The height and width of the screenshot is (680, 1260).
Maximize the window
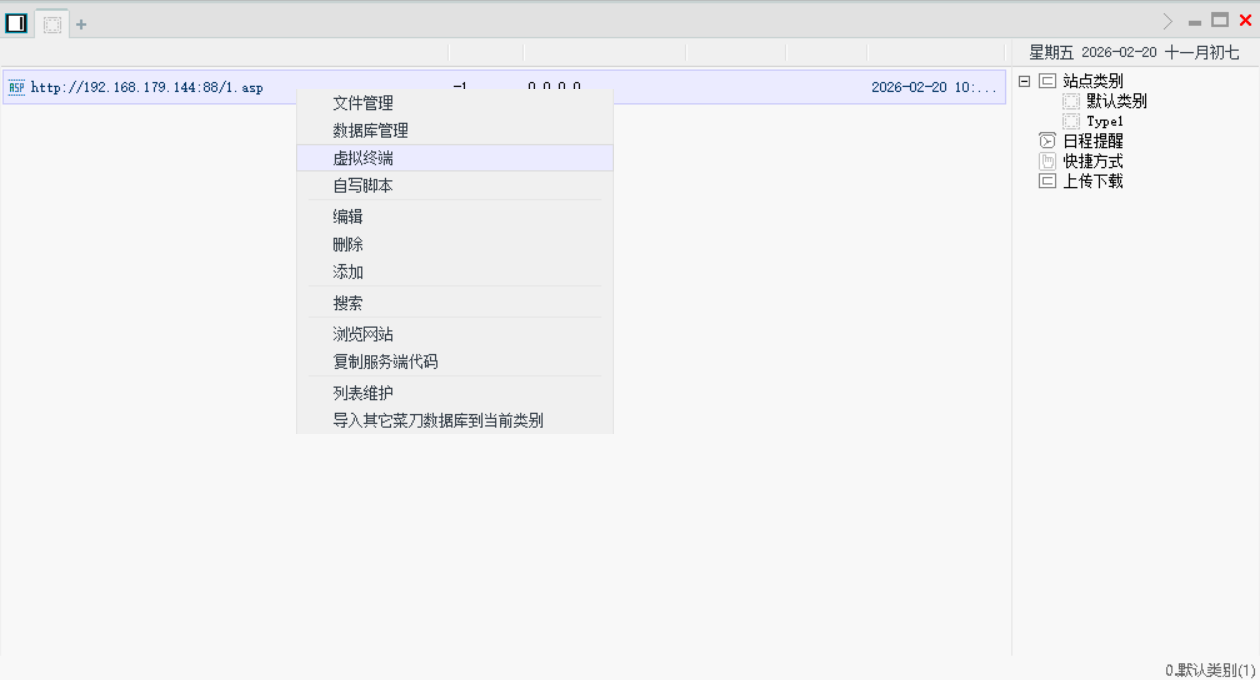(x=1220, y=20)
